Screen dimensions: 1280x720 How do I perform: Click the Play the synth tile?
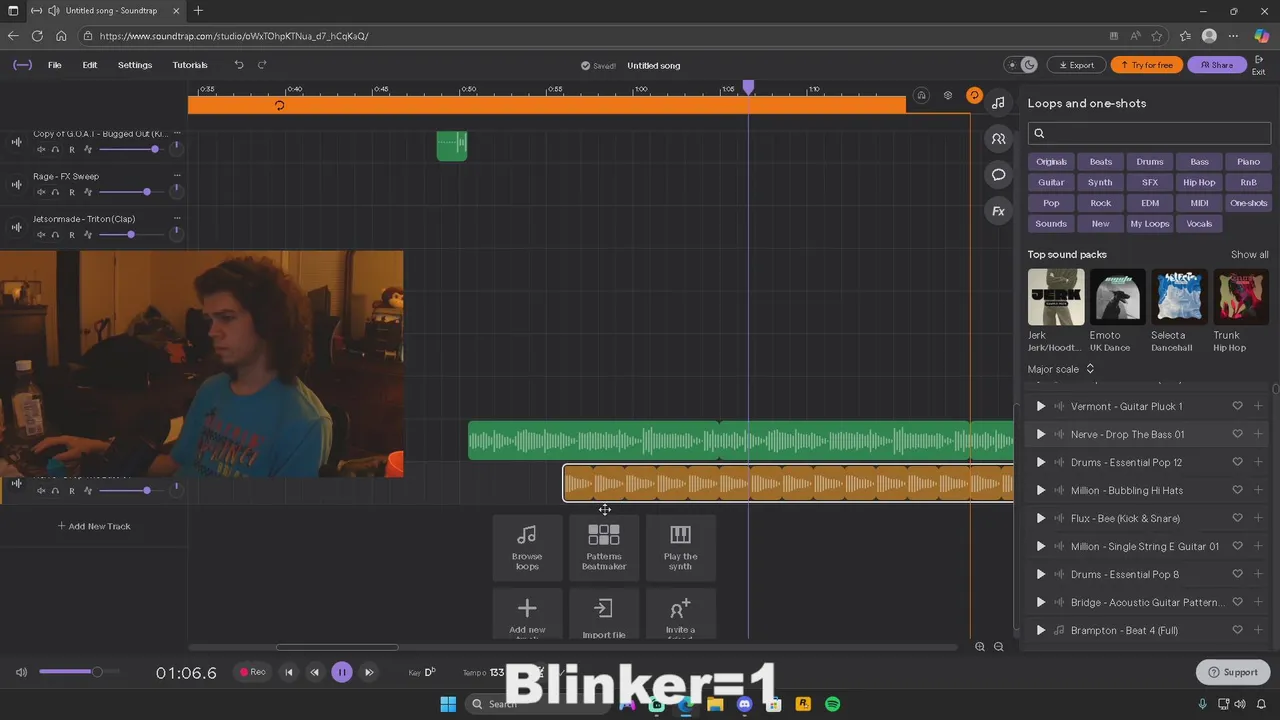680,548
